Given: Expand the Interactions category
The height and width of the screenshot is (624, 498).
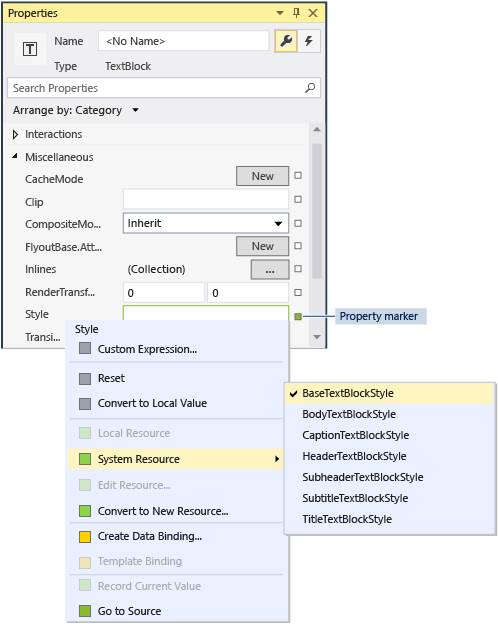Looking at the screenshot, I should click(x=15, y=135).
